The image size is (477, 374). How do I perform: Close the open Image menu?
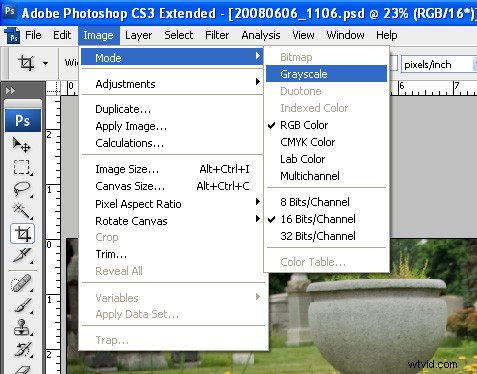pyautogui.click(x=99, y=35)
